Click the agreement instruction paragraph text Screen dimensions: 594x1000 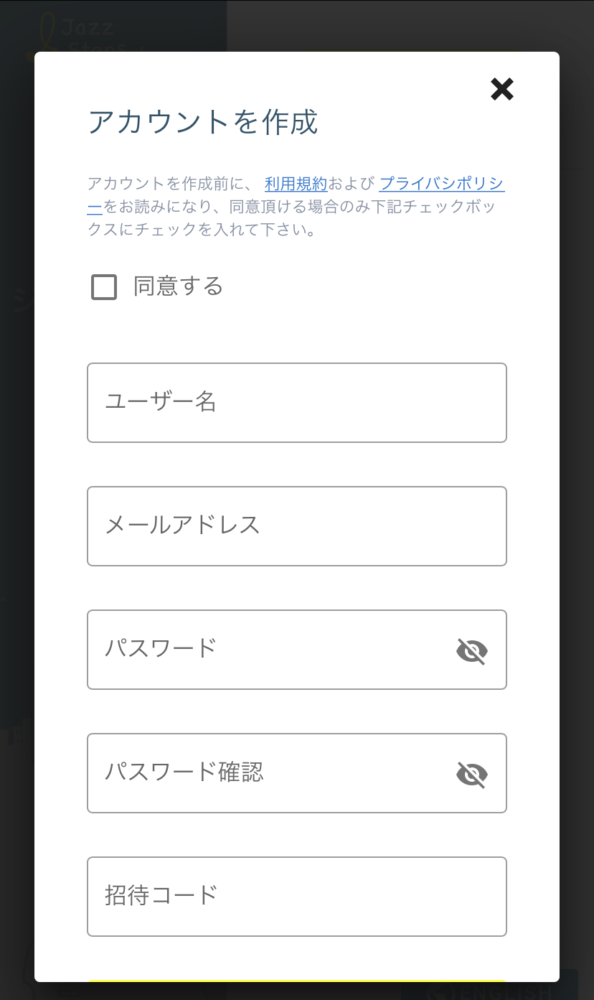296,207
